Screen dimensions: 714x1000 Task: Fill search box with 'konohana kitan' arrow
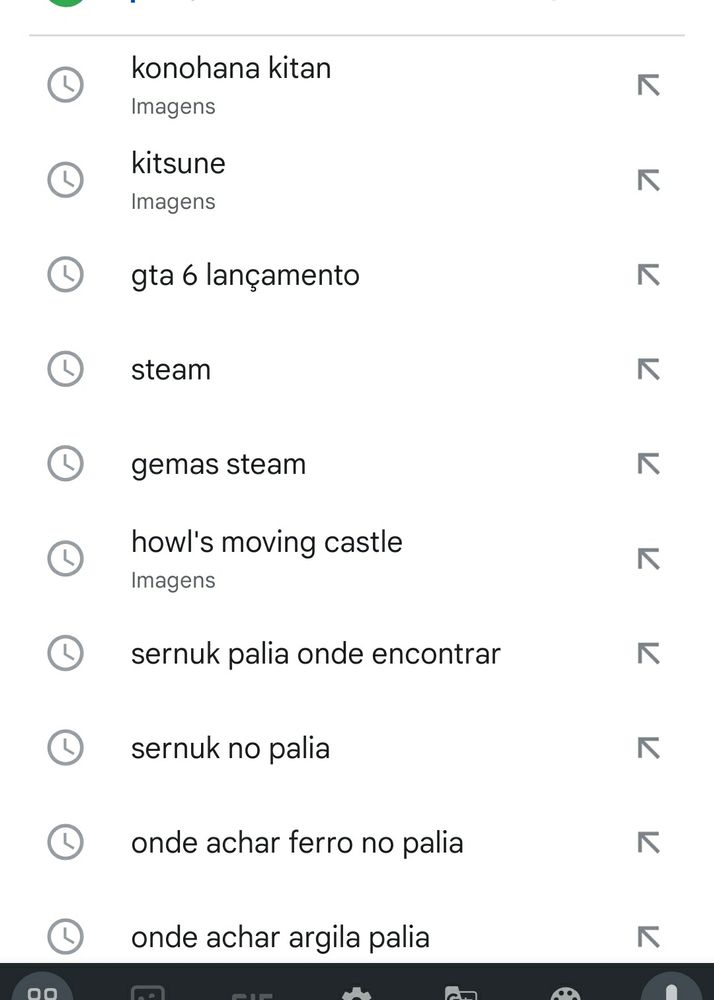click(648, 85)
